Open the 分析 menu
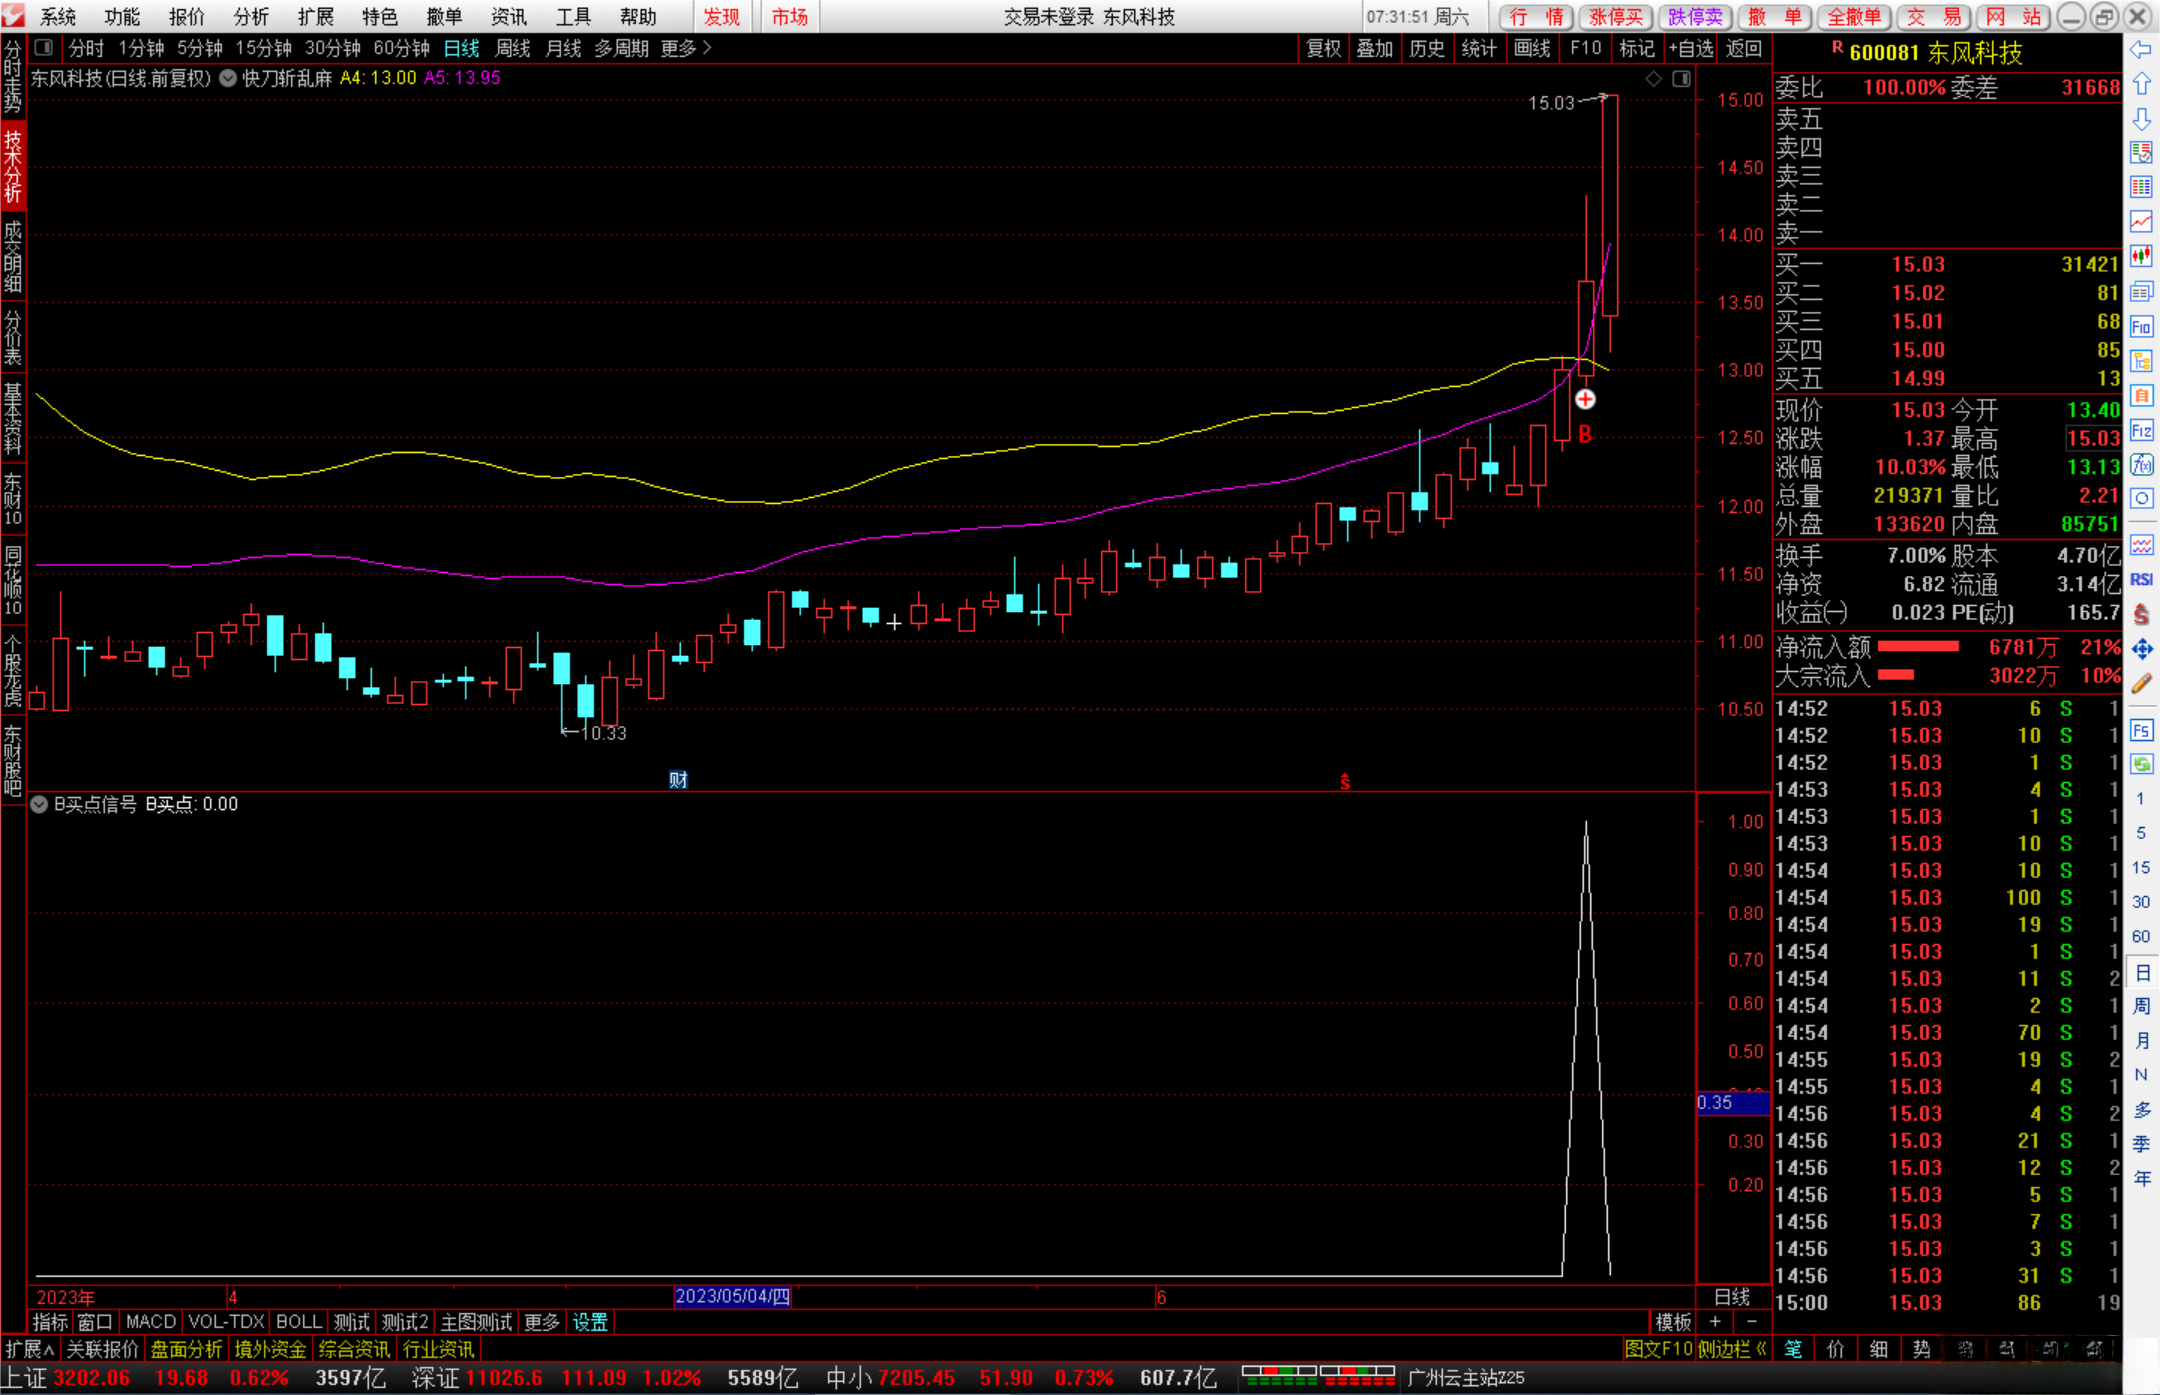This screenshot has height=1395, width=2160. pyautogui.click(x=250, y=17)
